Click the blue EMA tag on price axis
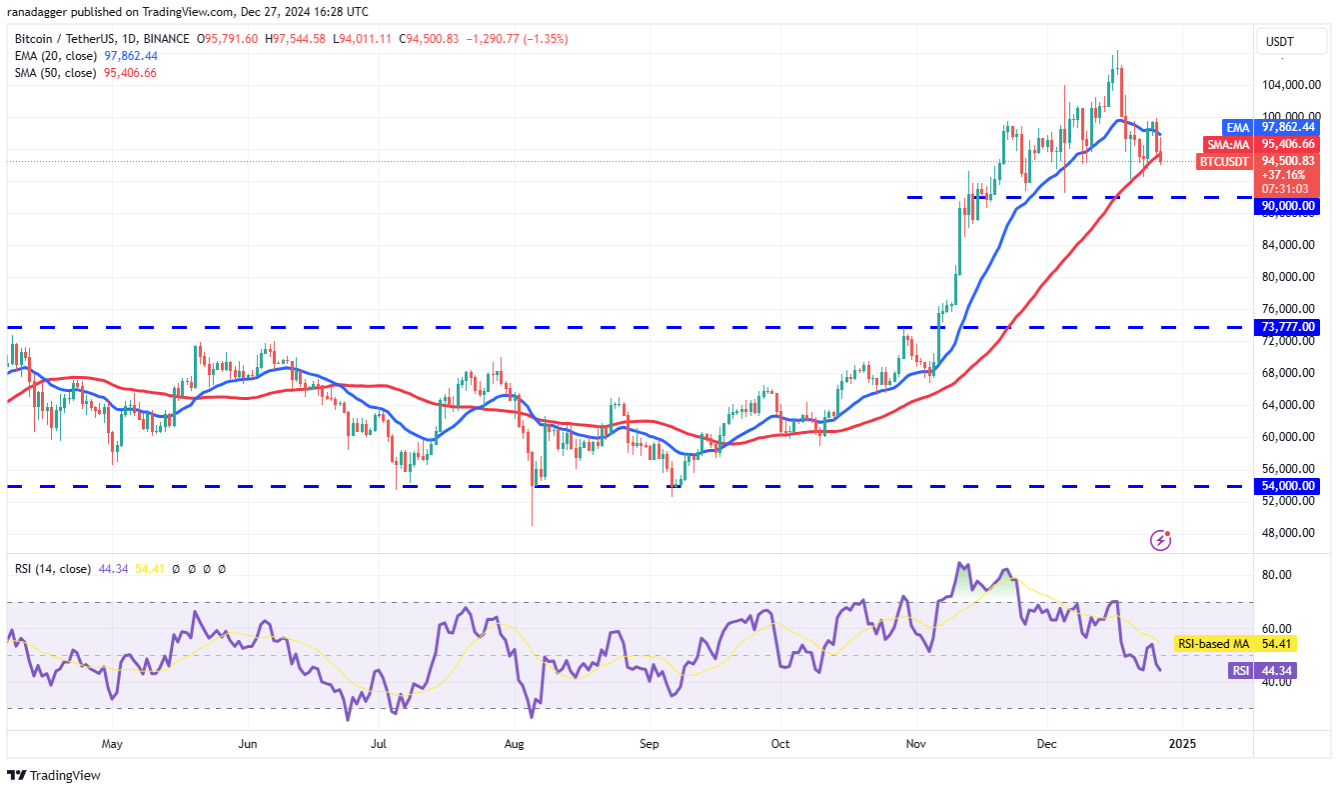The image size is (1339, 793). pos(1238,128)
